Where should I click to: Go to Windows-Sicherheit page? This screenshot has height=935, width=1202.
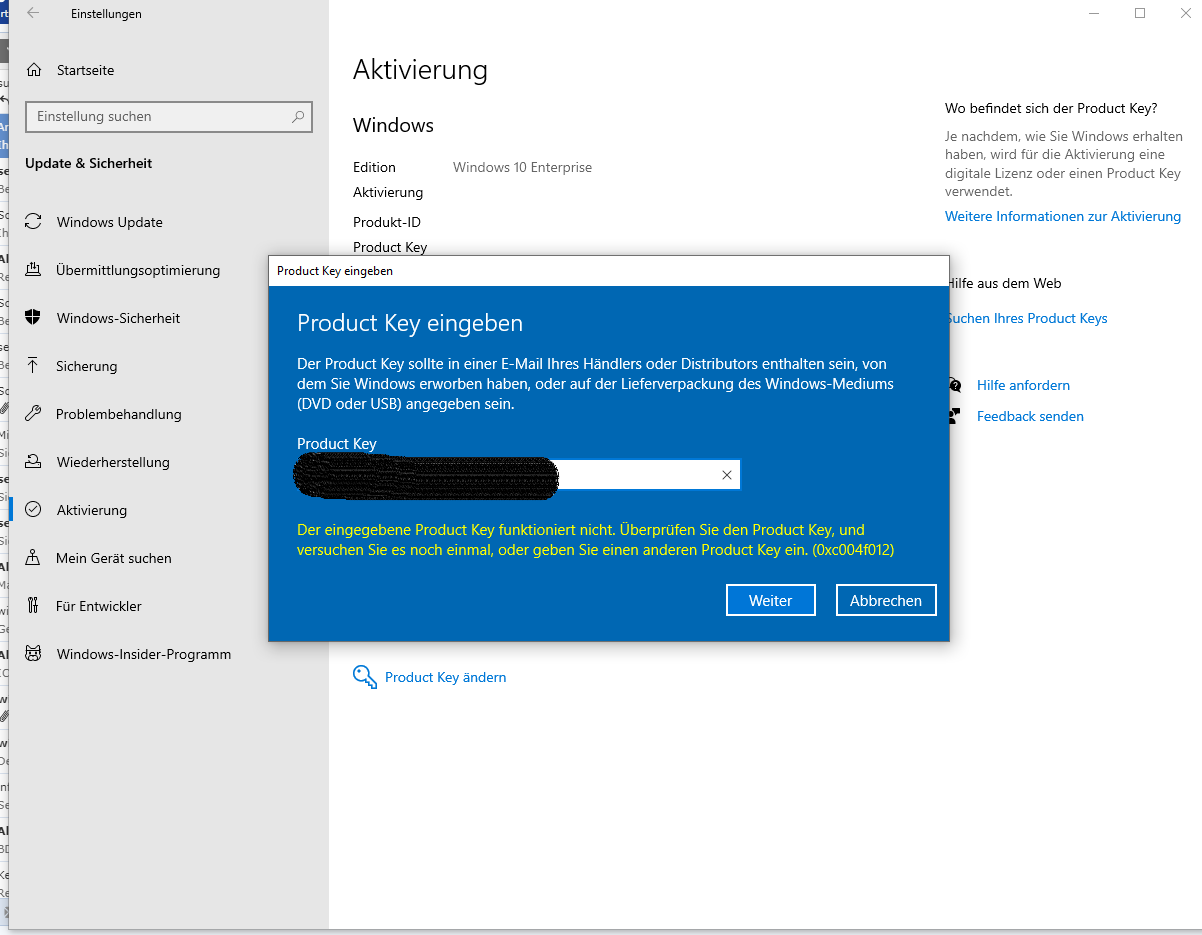pyautogui.click(x=119, y=318)
